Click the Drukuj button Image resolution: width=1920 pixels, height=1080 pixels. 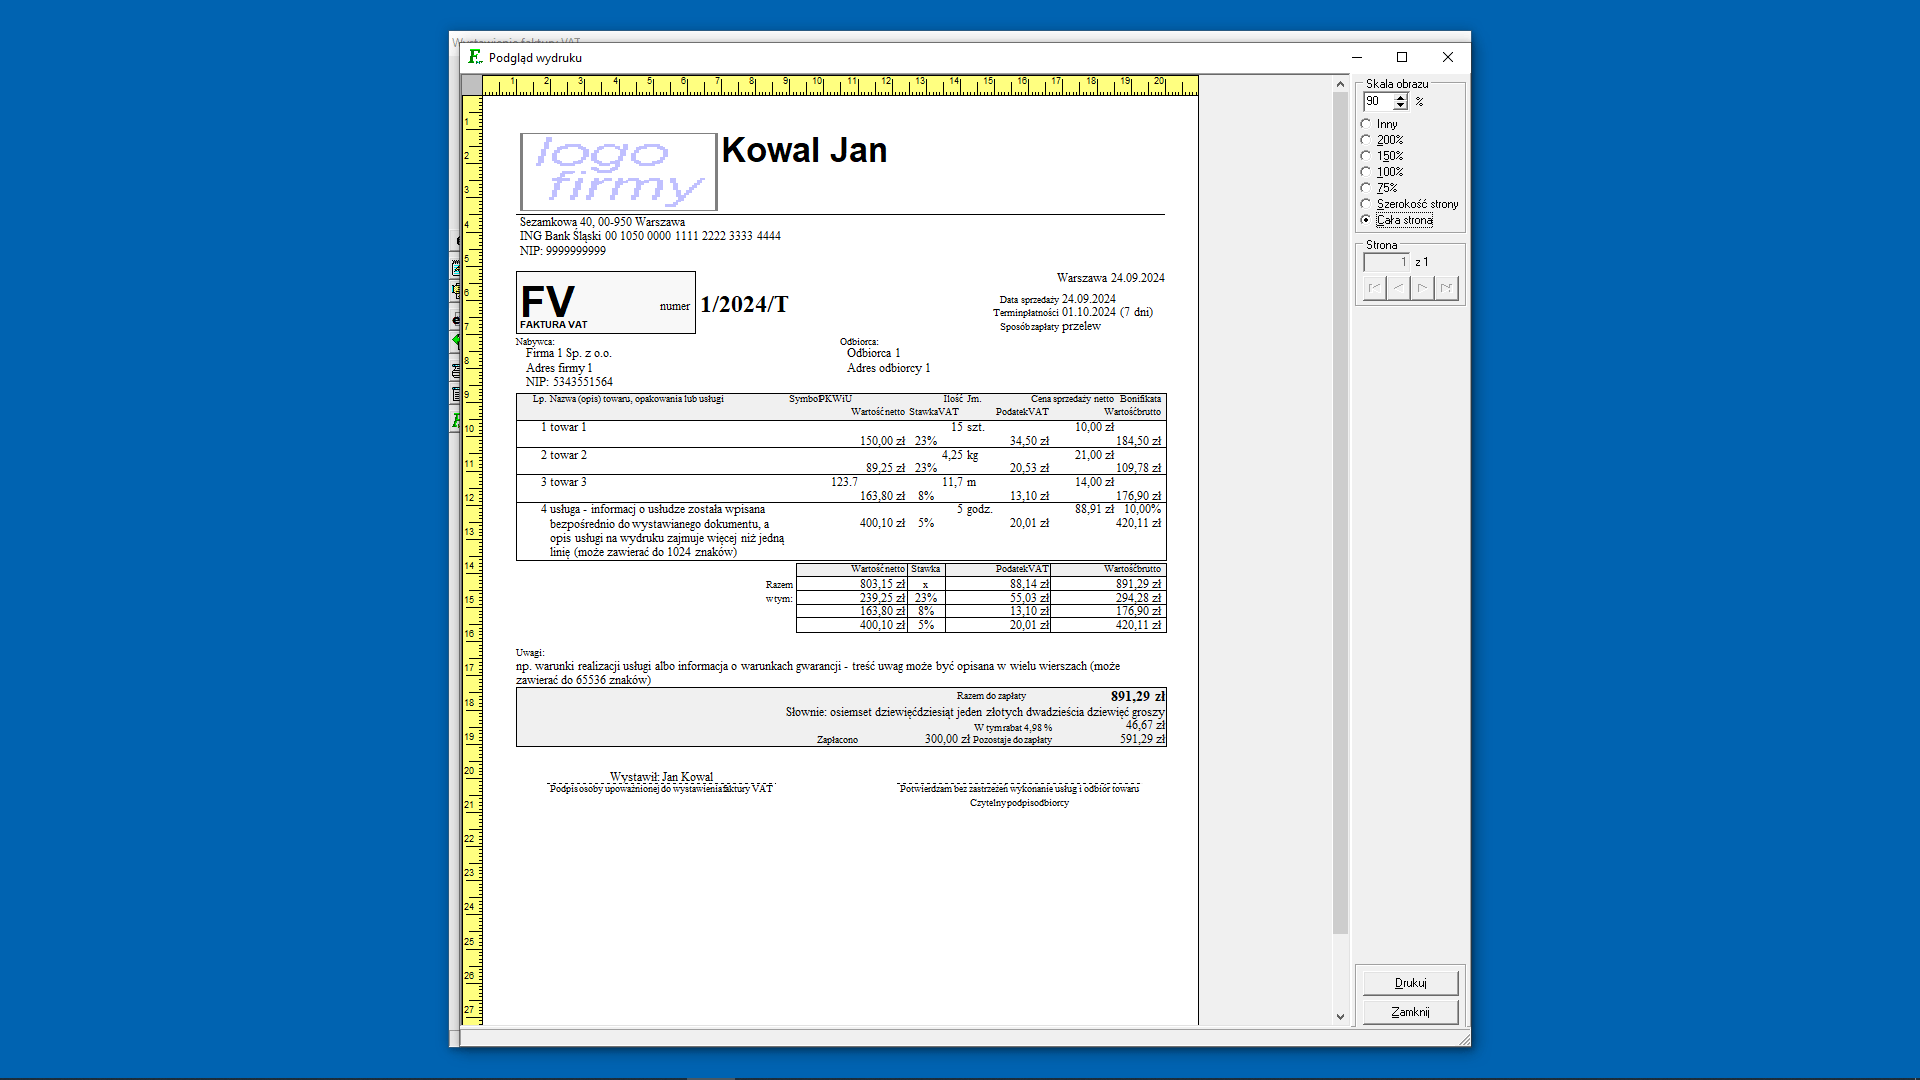(1410, 983)
